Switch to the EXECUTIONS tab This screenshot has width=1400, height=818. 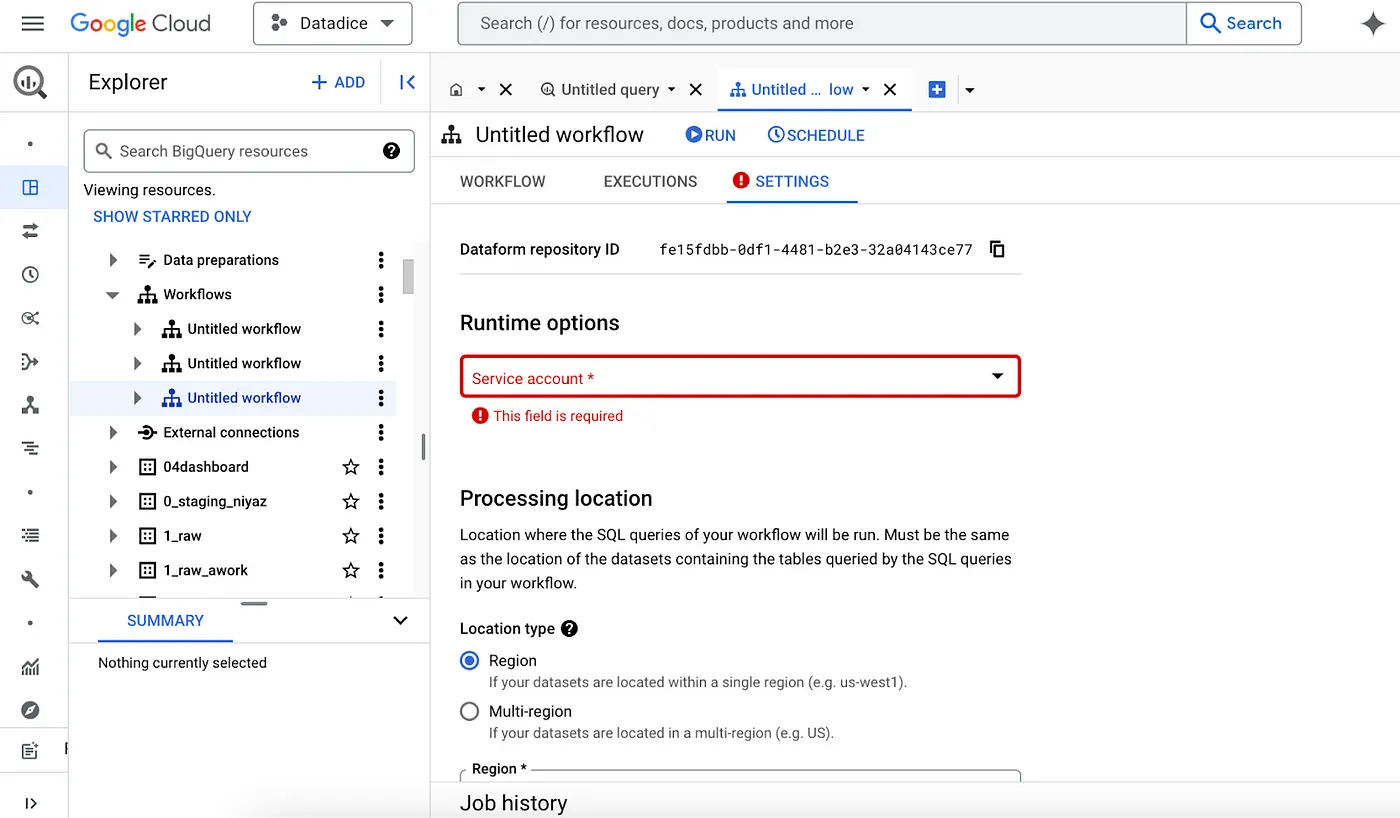coord(650,181)
